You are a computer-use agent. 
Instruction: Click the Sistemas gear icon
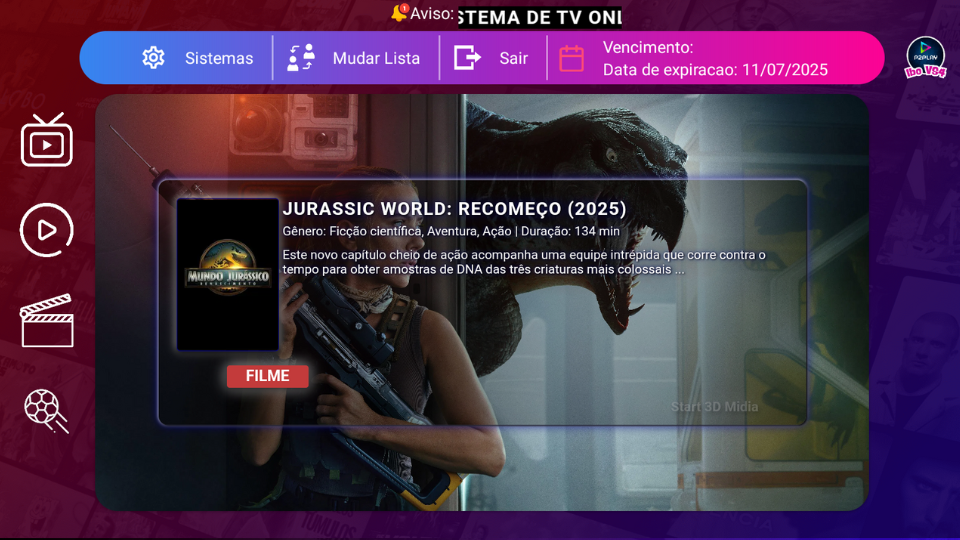[x=153, y=58]
